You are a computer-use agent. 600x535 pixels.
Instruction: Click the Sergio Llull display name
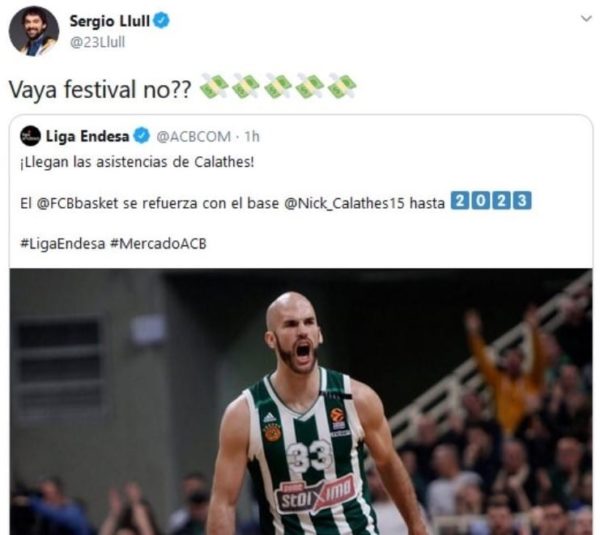pos(109,21)
